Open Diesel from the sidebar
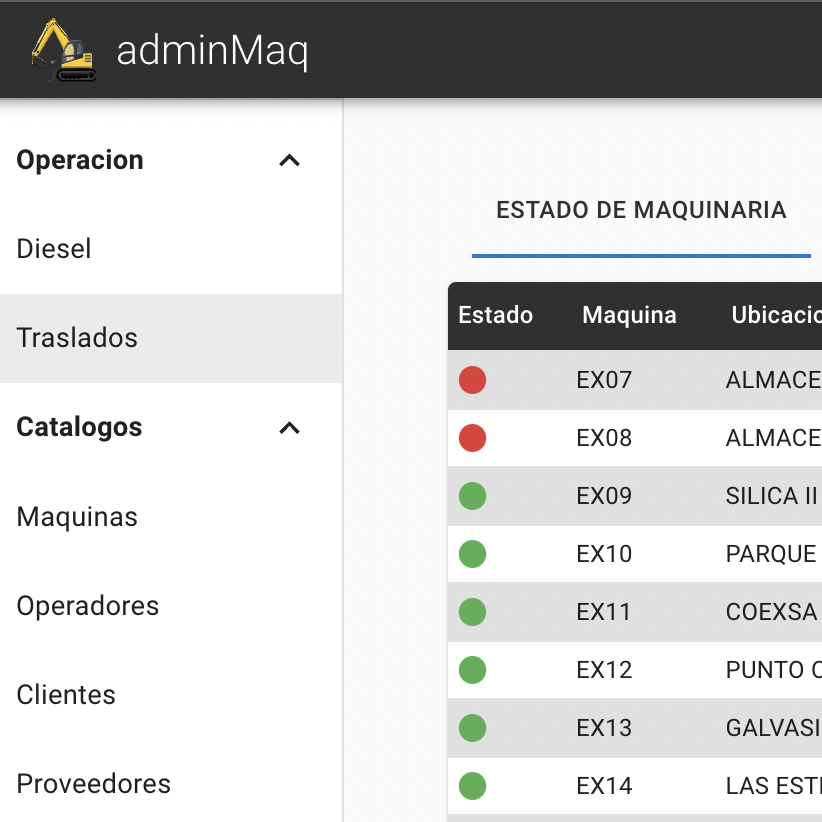The height and width of the screenshot is (822, 822). point(54,249)
